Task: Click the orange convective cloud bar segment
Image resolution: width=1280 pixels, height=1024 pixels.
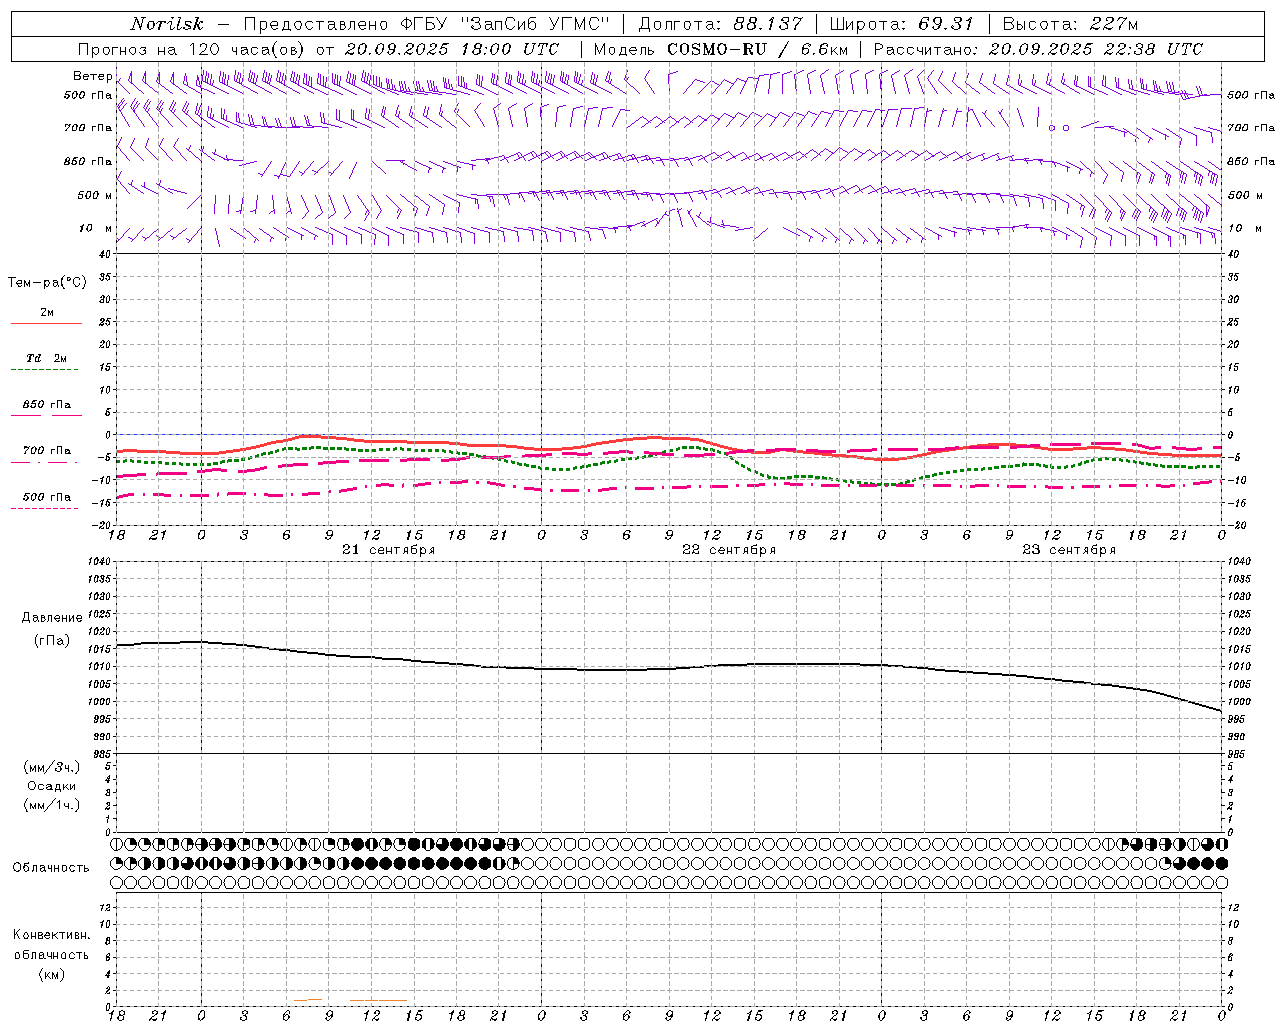Action: tap(379, 1000)
